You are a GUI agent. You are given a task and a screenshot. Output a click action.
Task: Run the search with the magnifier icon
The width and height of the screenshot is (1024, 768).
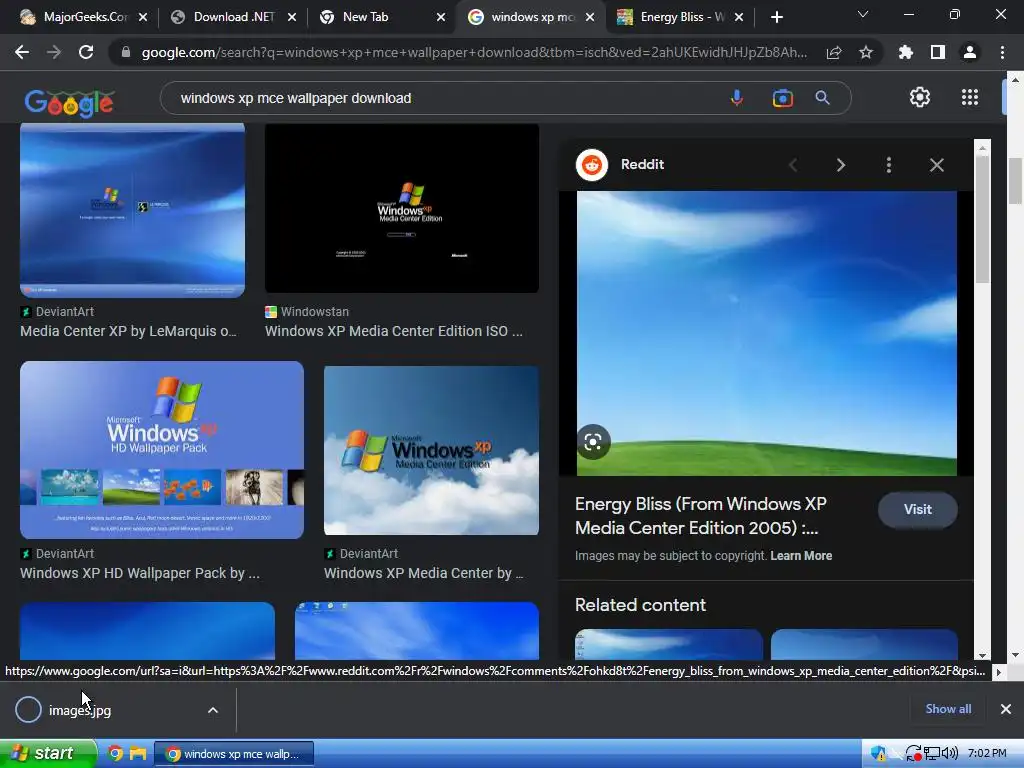click(822, 98)
